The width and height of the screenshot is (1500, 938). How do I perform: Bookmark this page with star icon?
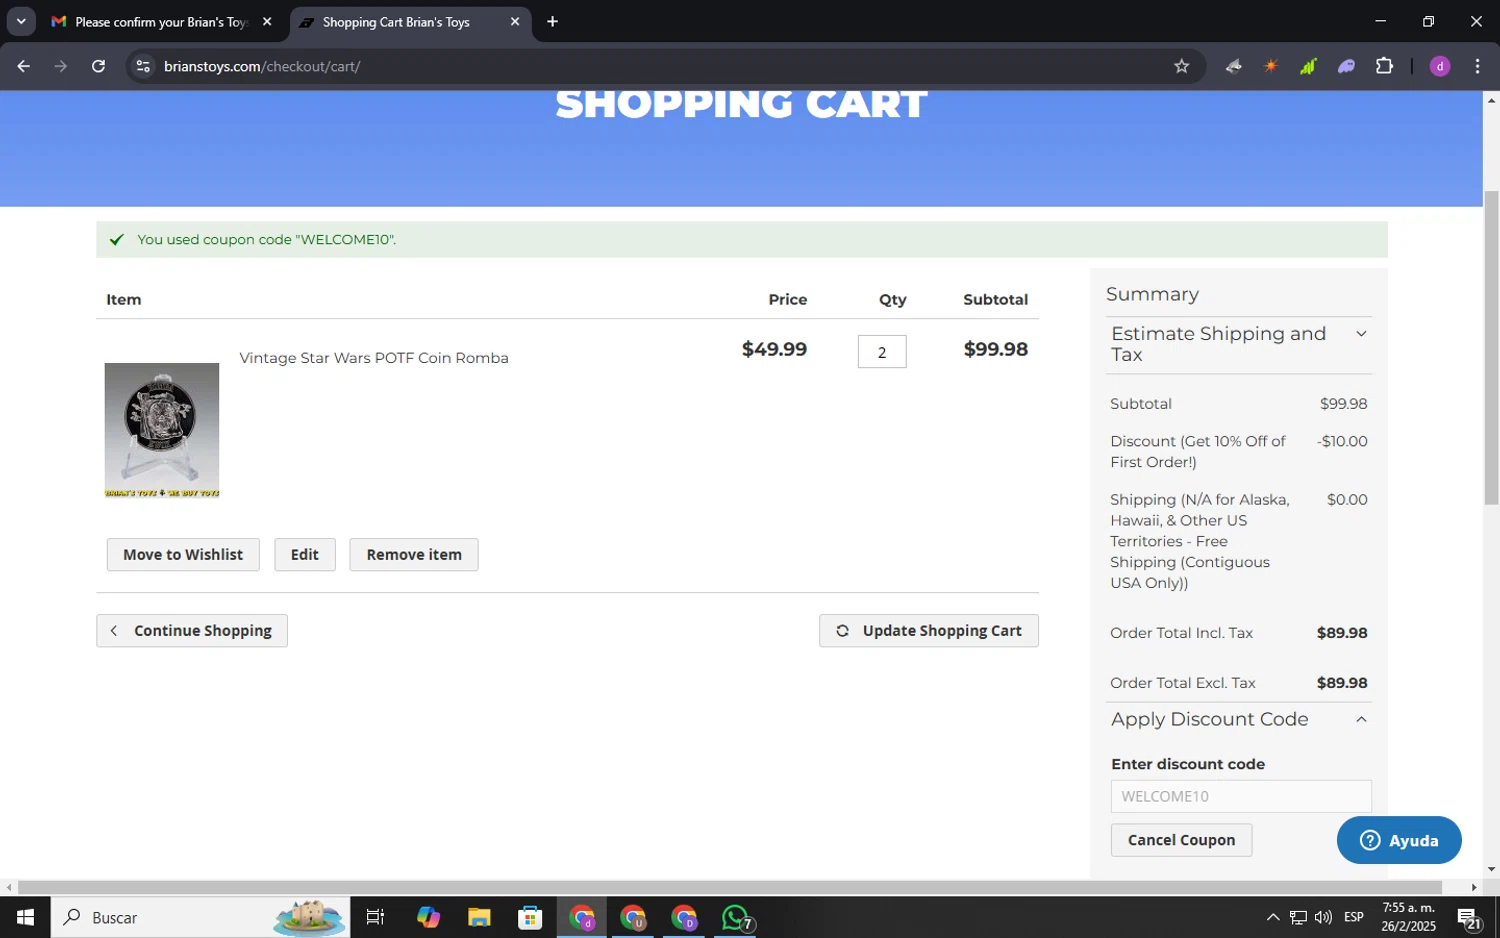(1181, 66)
